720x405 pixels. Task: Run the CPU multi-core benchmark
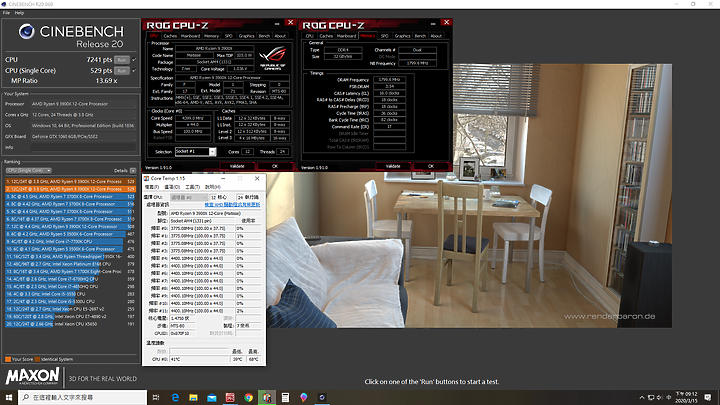pos(122,60)
